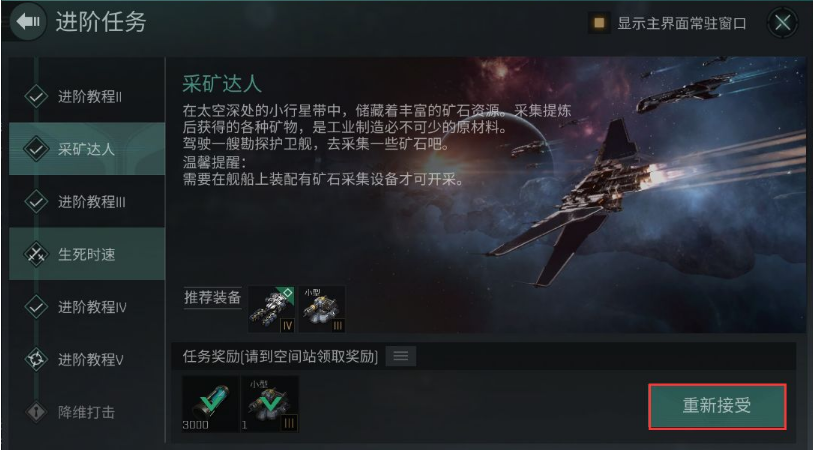Select the 进阶教程II mission entry
The height and width of the screenshot is (450, 813).
click(x=87, y=96)
